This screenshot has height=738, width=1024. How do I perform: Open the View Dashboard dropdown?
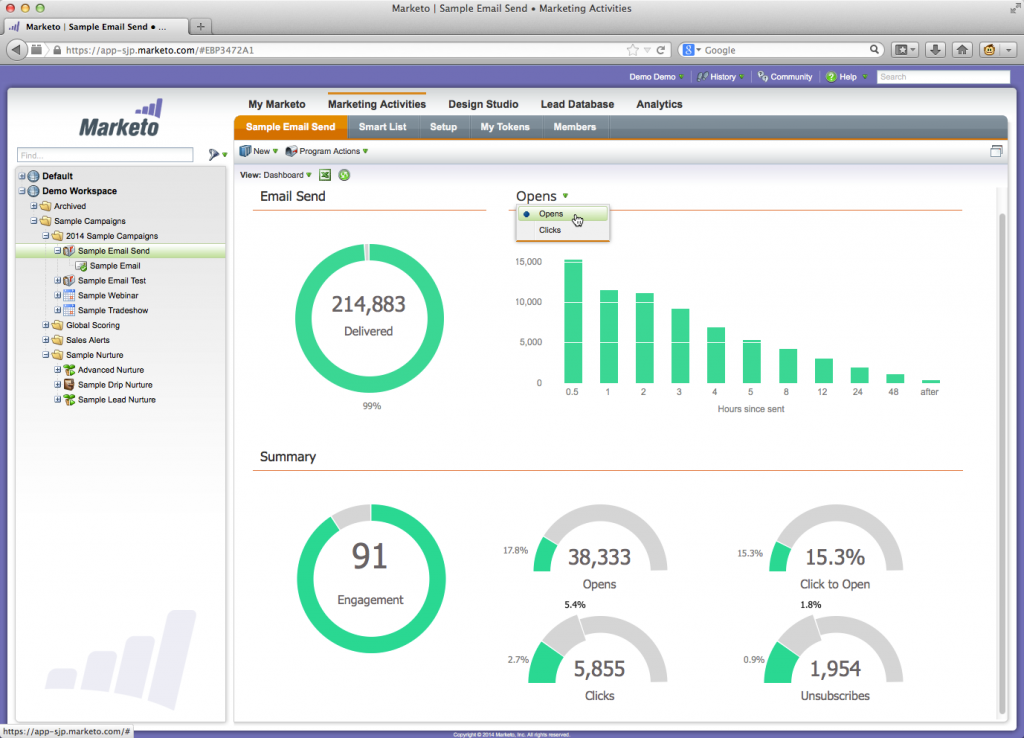click(x=287, y=175)
